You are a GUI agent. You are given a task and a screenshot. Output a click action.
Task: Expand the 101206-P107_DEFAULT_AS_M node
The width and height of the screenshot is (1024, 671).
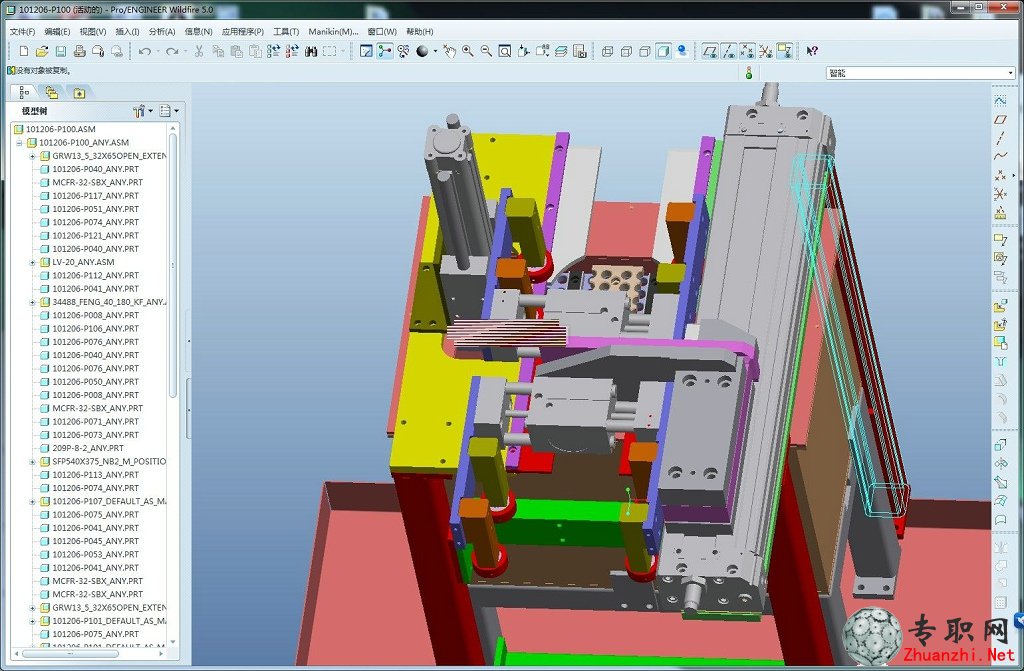pyautogui.click(x=33, y=501)
